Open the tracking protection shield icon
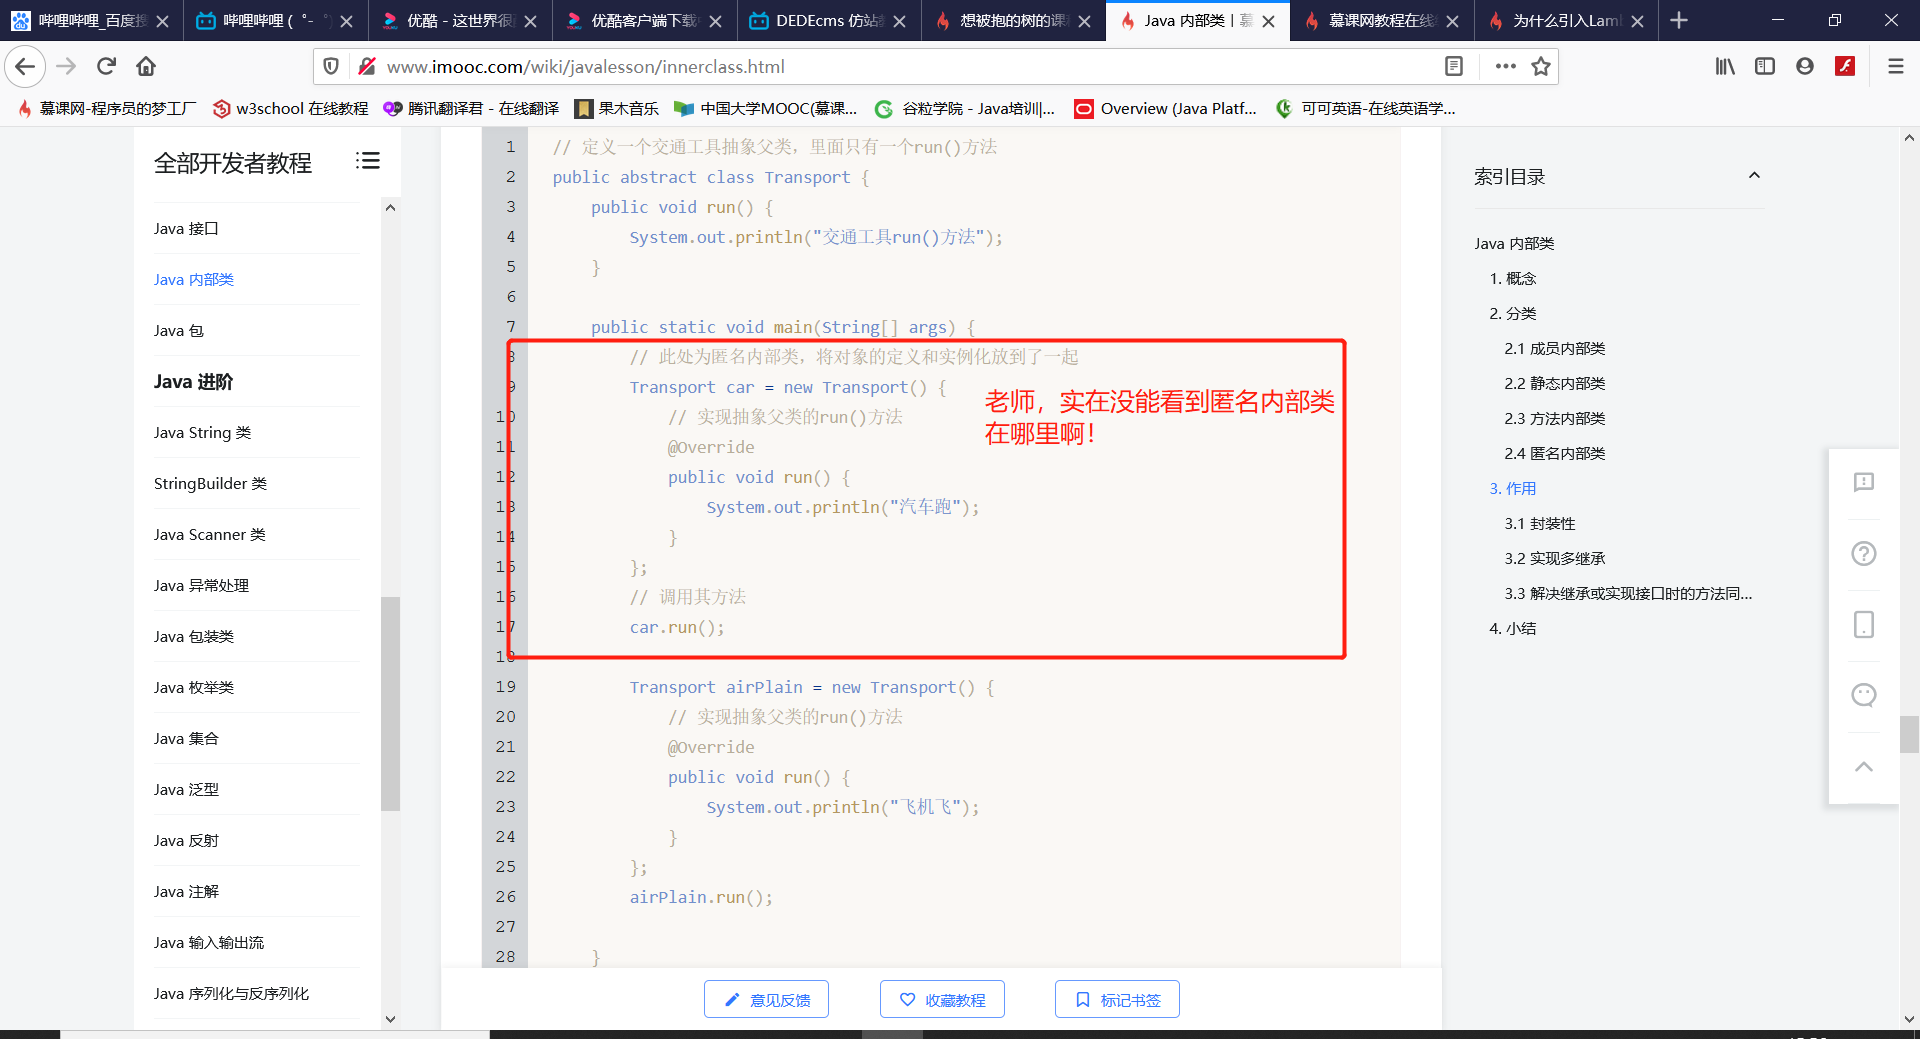The width and height of the screenshot is (1920, 1039). 331,66
